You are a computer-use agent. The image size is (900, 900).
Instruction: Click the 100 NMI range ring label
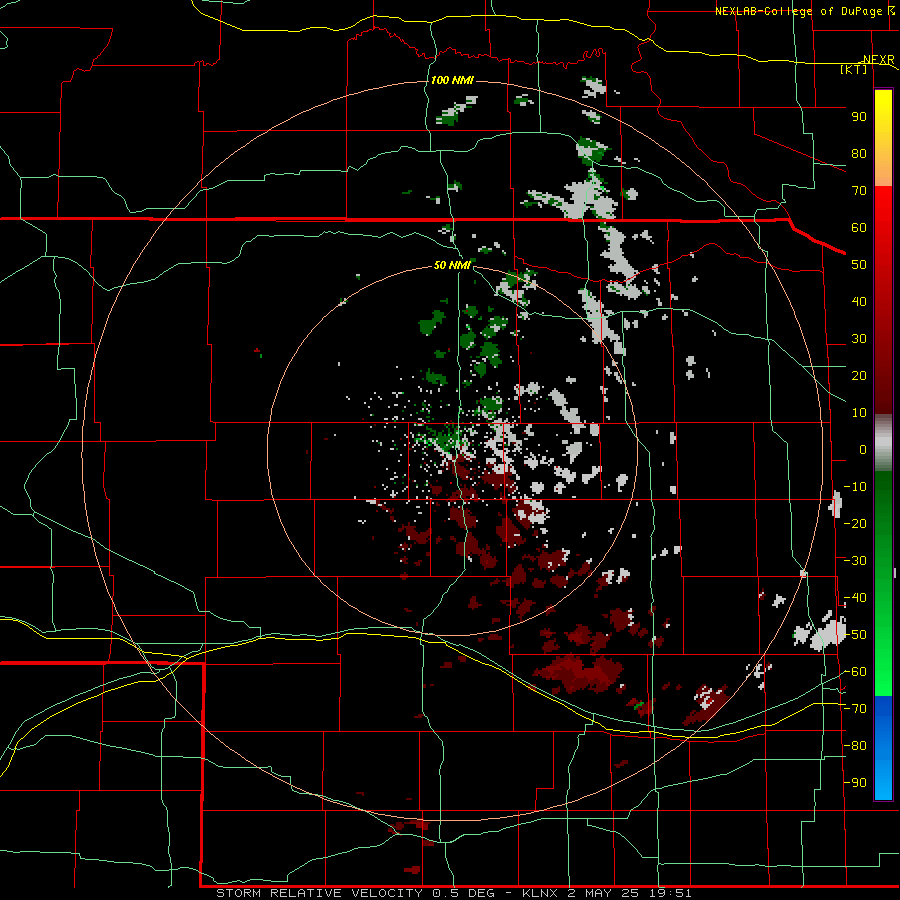pyautogui.click(x=452, y=80)
